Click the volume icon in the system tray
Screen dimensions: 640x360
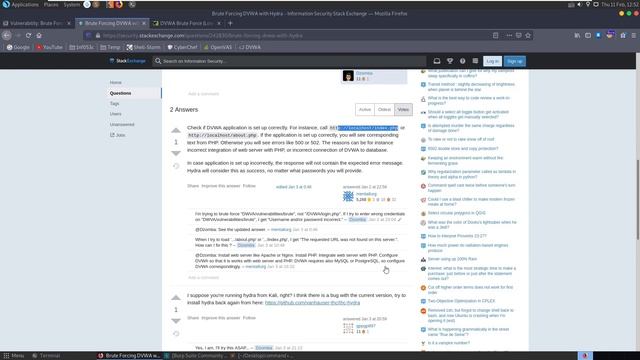tap(580, 4)
